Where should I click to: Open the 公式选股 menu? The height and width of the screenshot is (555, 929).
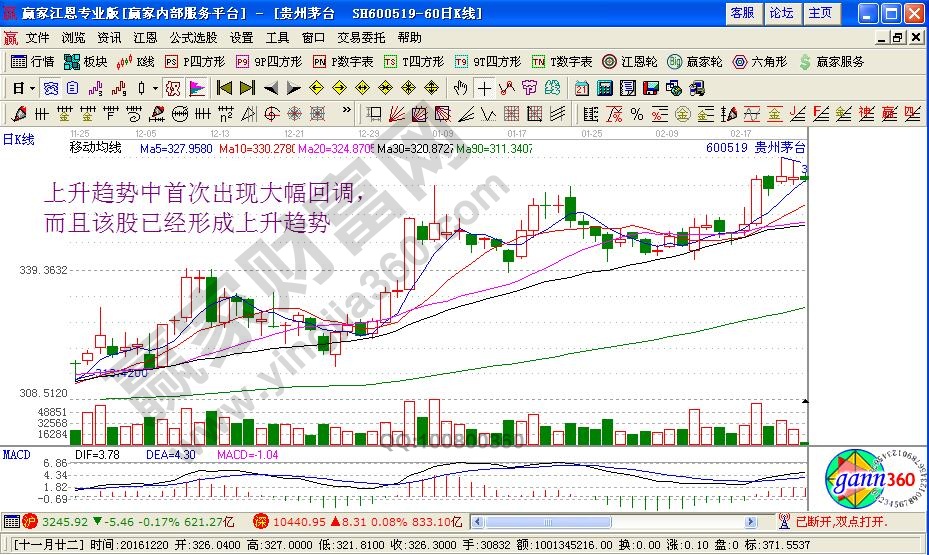point(193,37)
